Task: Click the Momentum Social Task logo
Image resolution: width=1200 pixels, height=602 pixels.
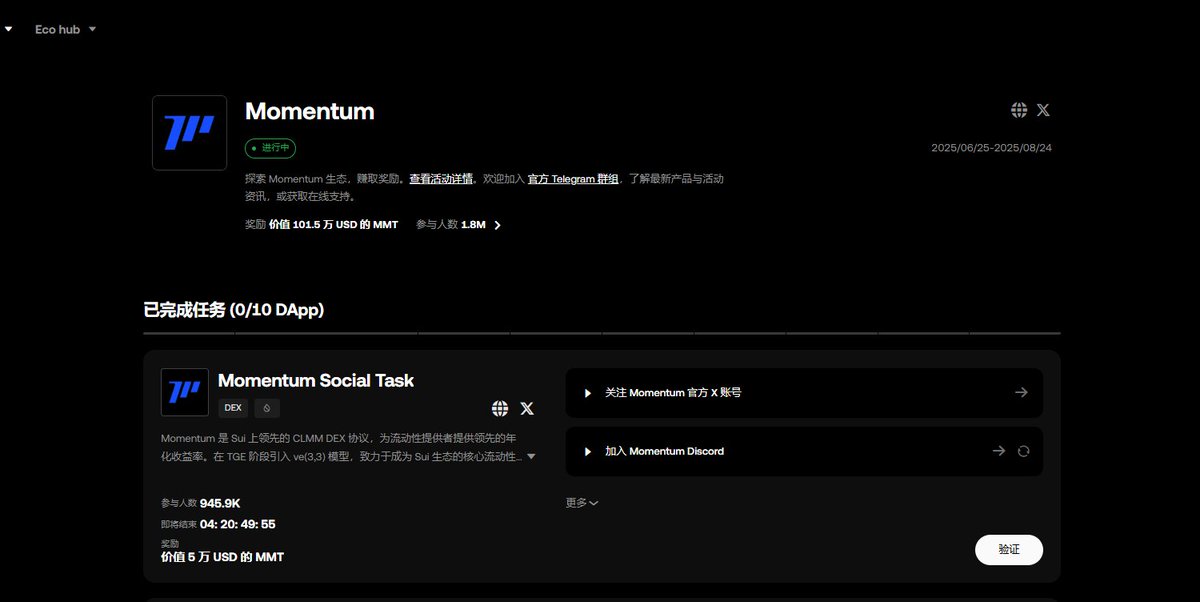Action: 185,392
